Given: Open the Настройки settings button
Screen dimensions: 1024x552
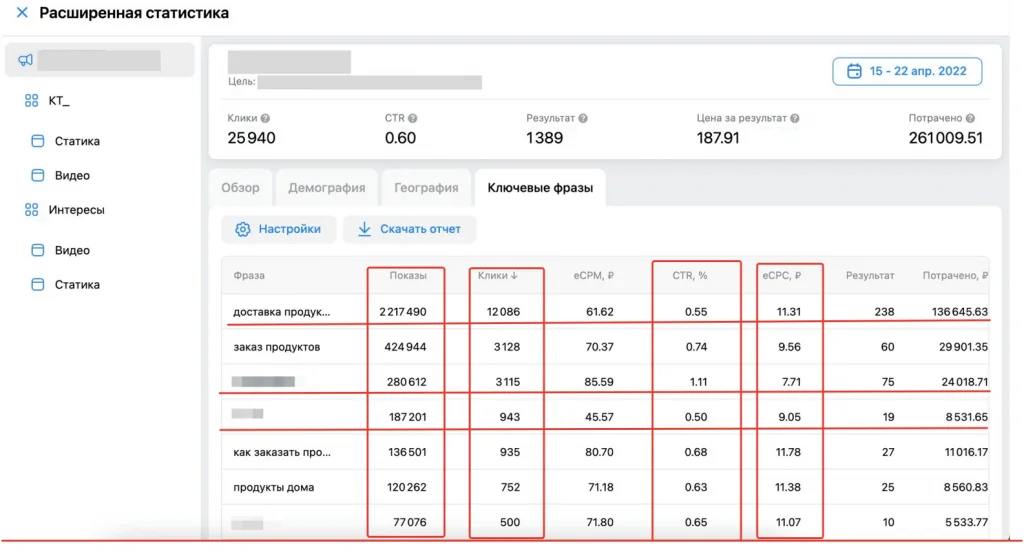Looking at the screenshot, I should click(278, 229).
